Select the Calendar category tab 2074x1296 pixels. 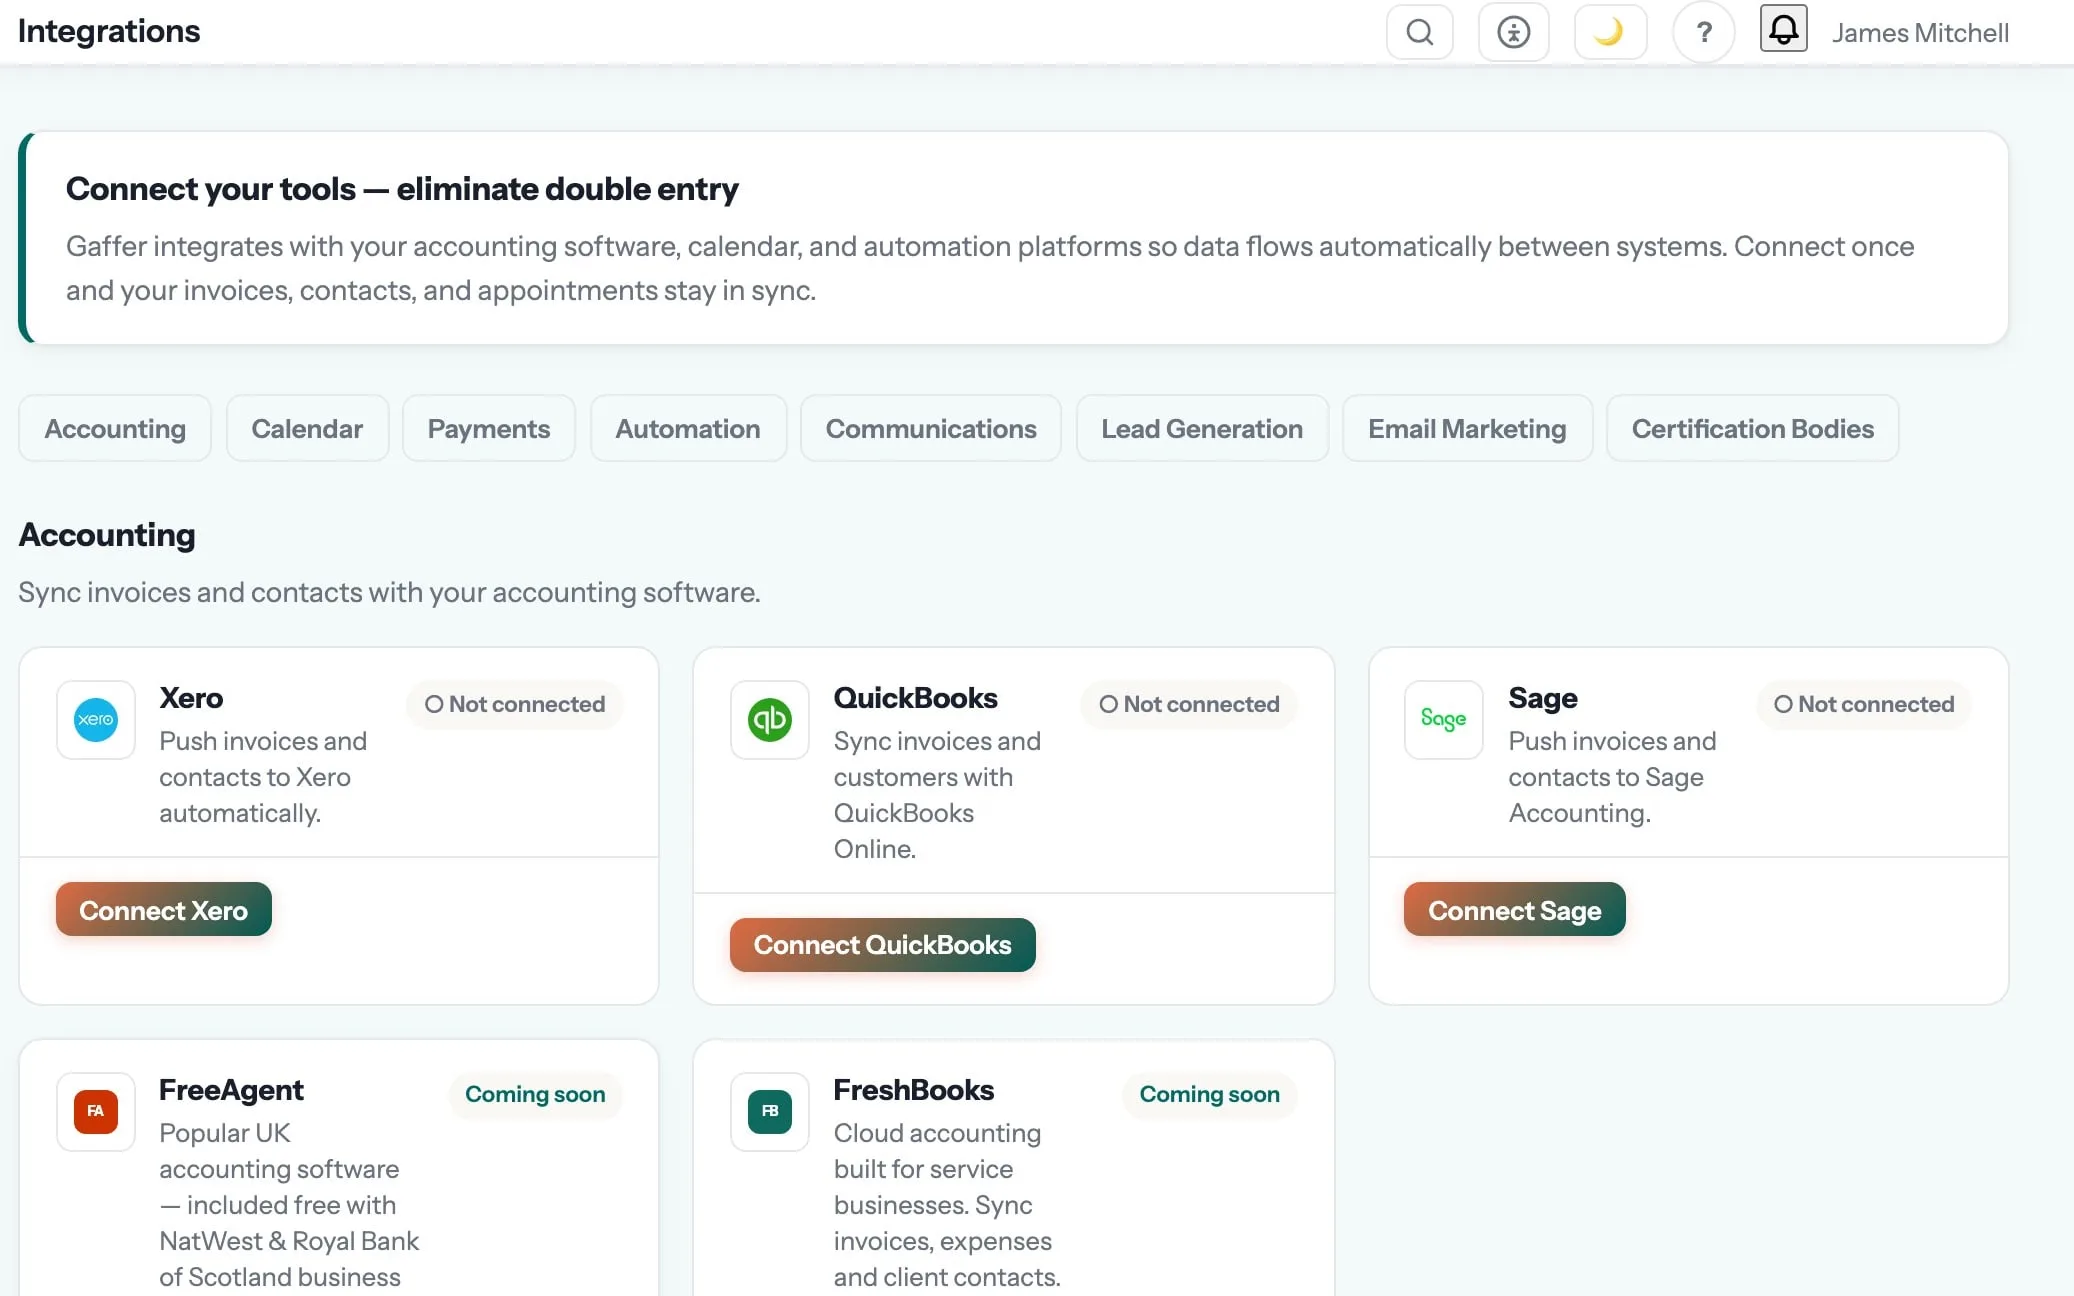(x=307, y=428)
